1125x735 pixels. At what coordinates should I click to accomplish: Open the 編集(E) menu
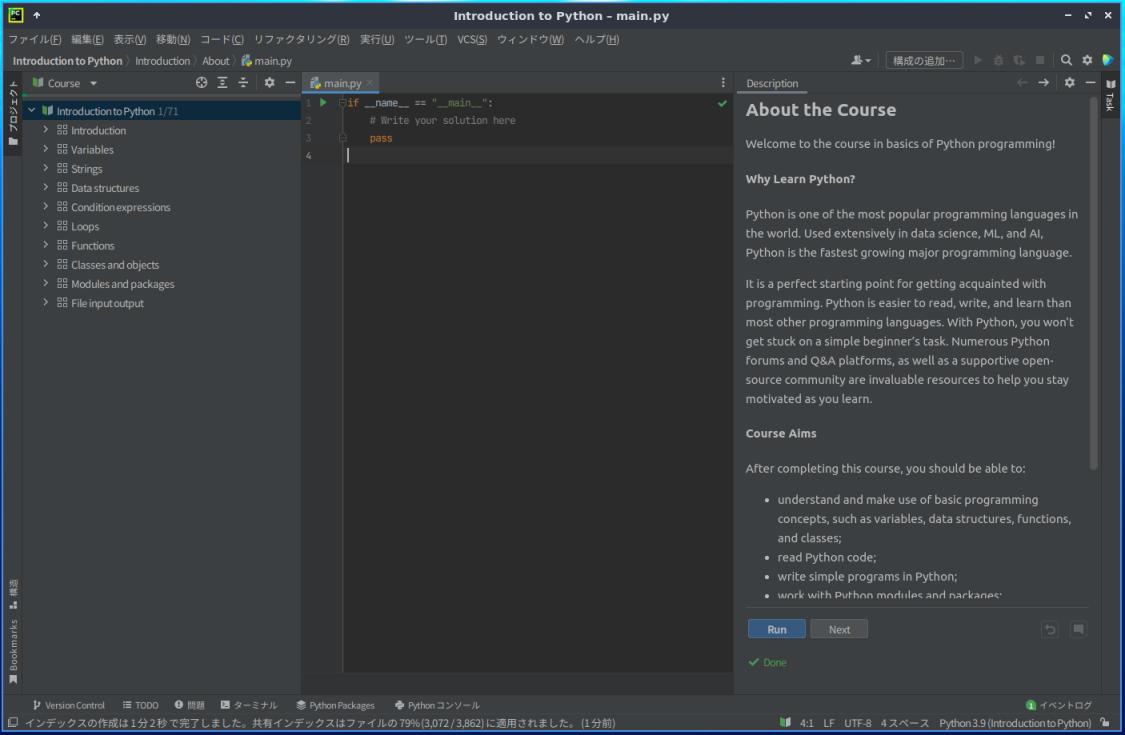pos(87,39)
